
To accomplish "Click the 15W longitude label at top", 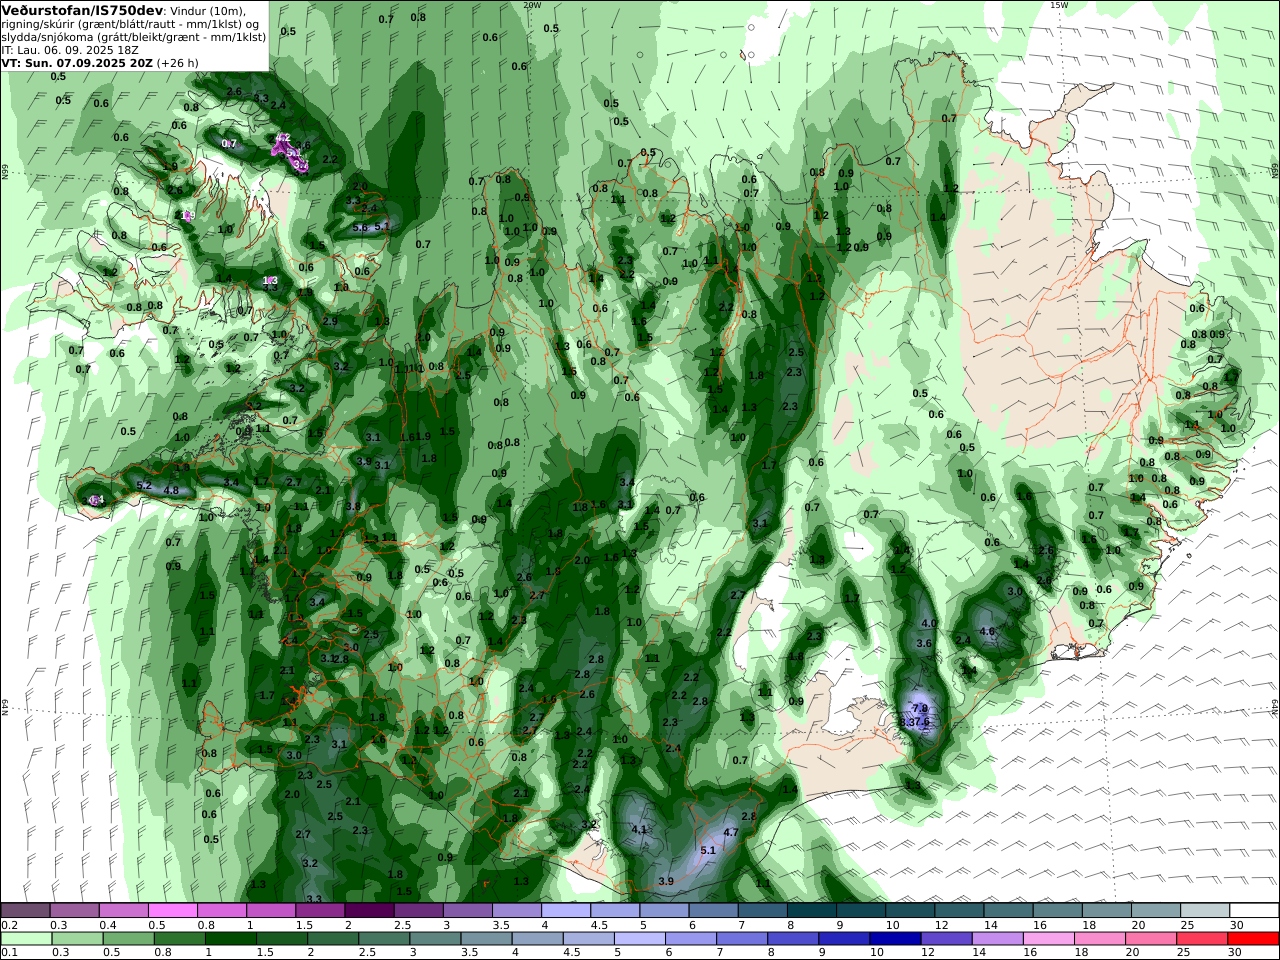I will pos(1059,5).
